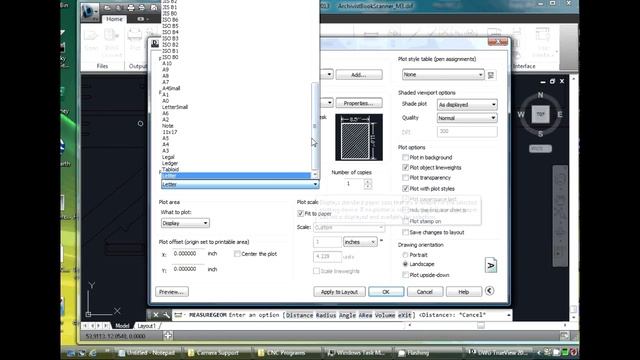
Task: Toggle the Plot in background checkbox
Action: (405, 157)
